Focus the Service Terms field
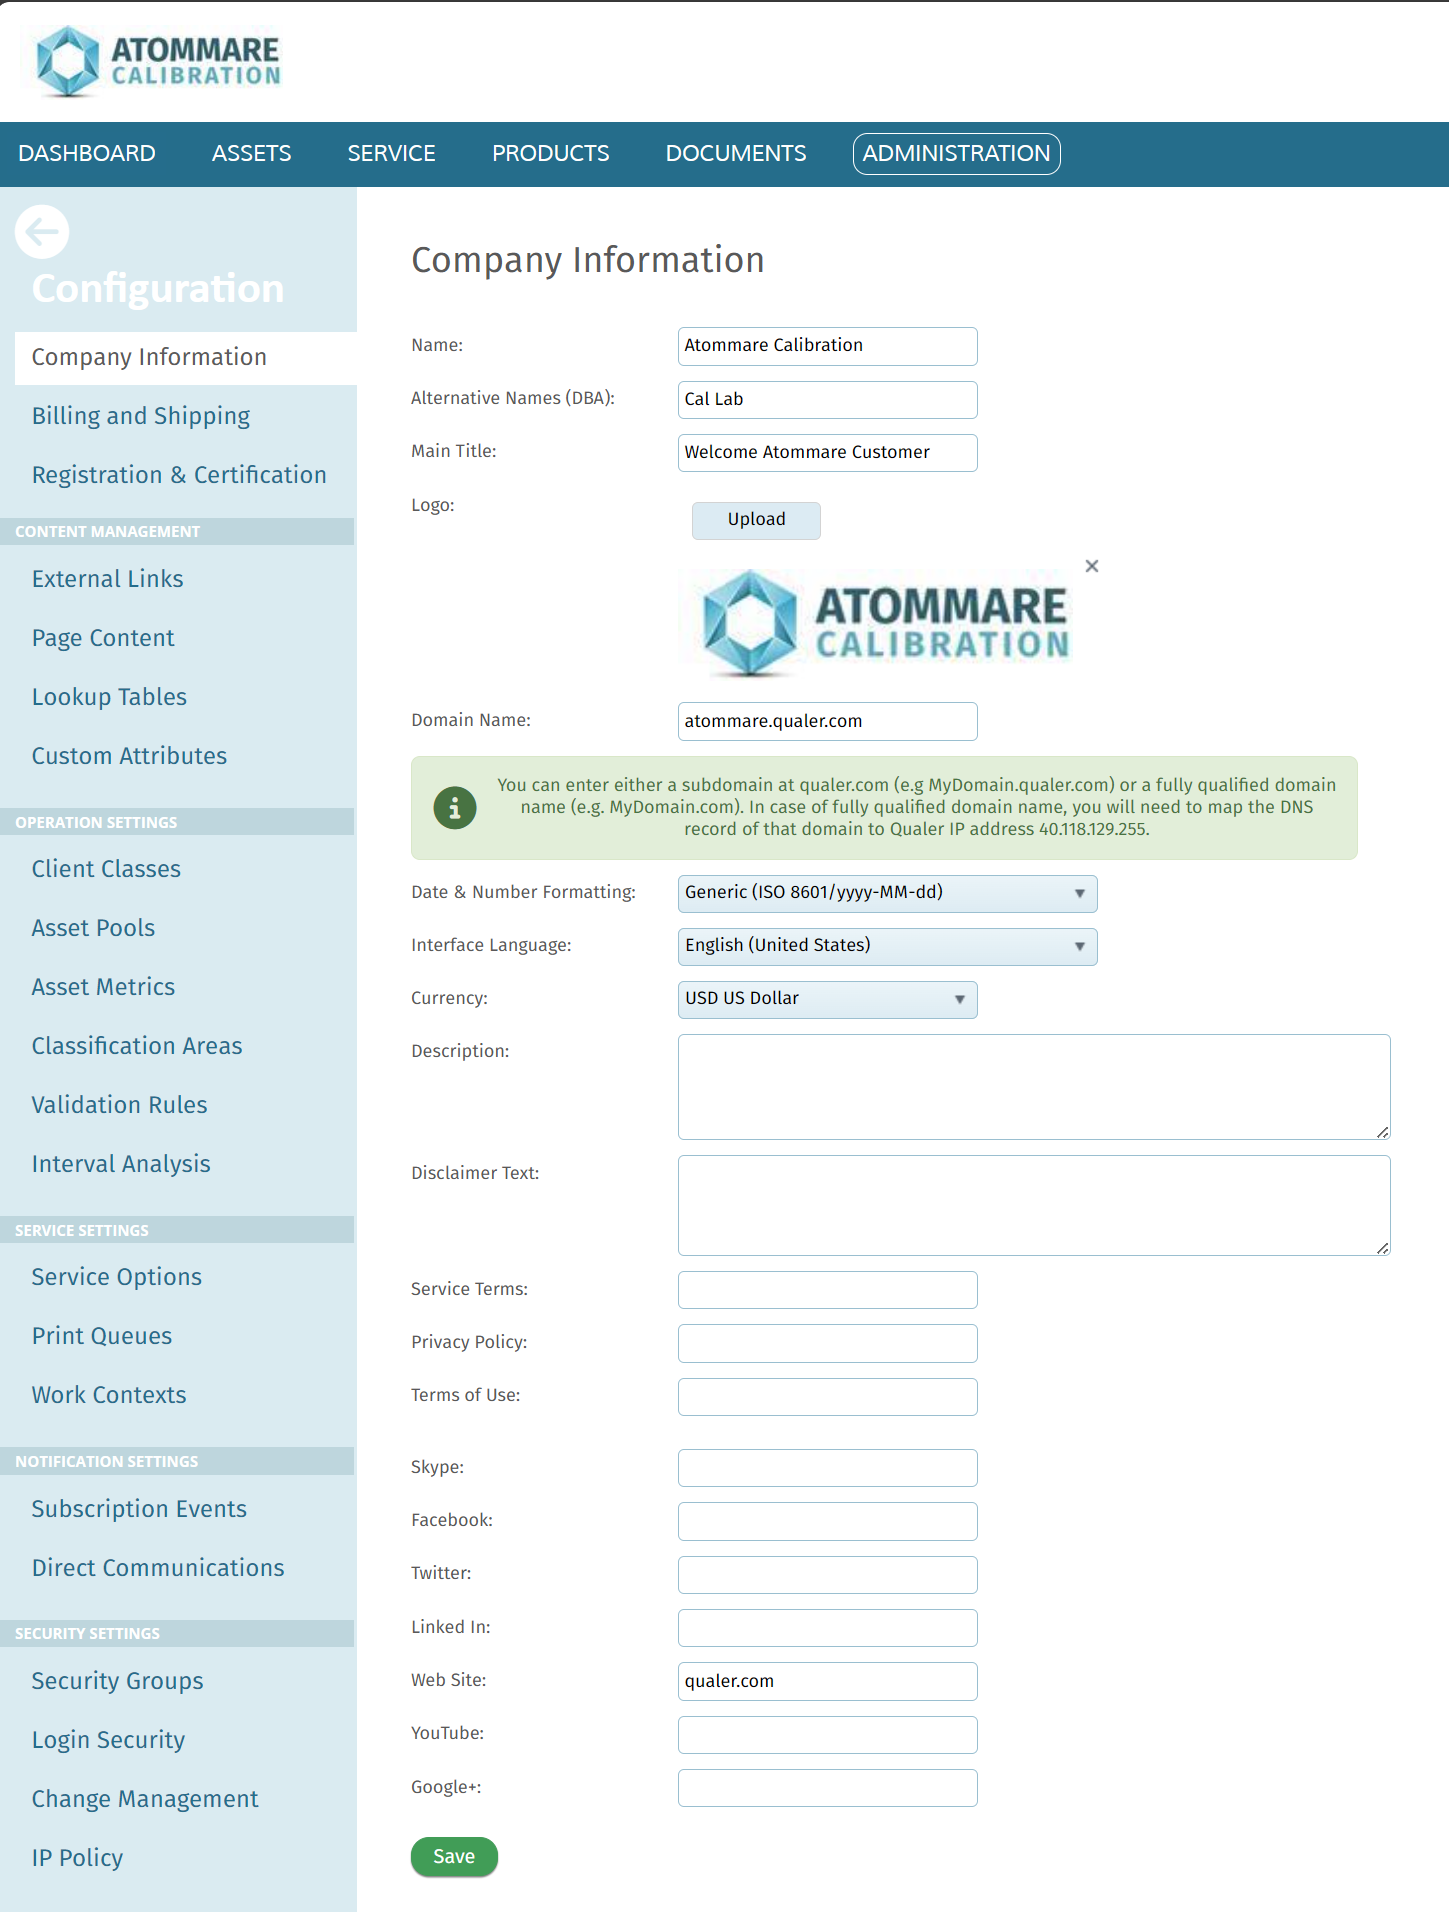This screenshot has width=1449, height=1914. pos(827,1290)
